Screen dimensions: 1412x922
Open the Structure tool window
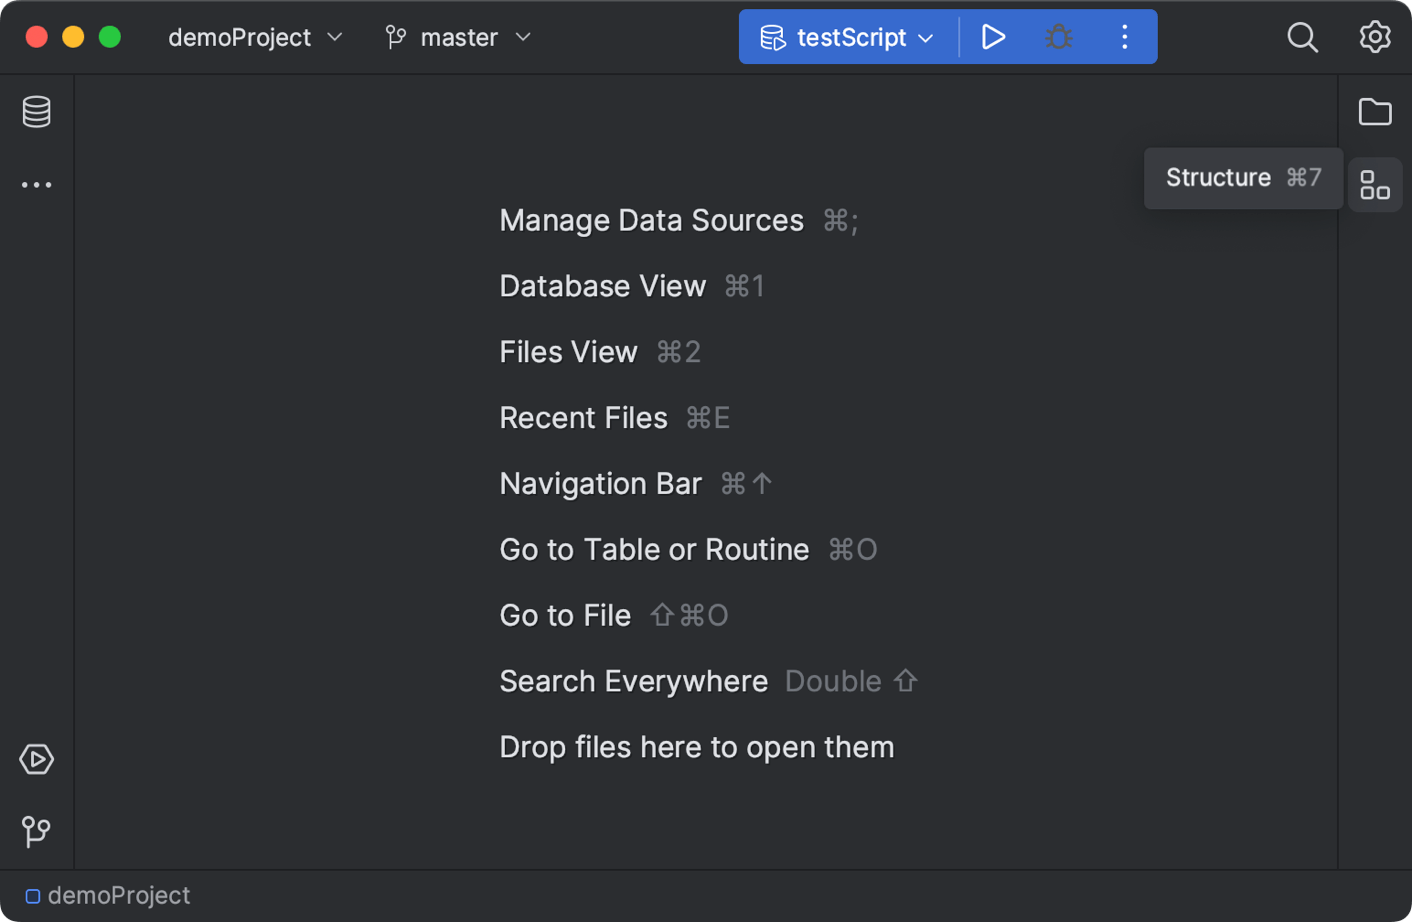[x=1375, y=184]
